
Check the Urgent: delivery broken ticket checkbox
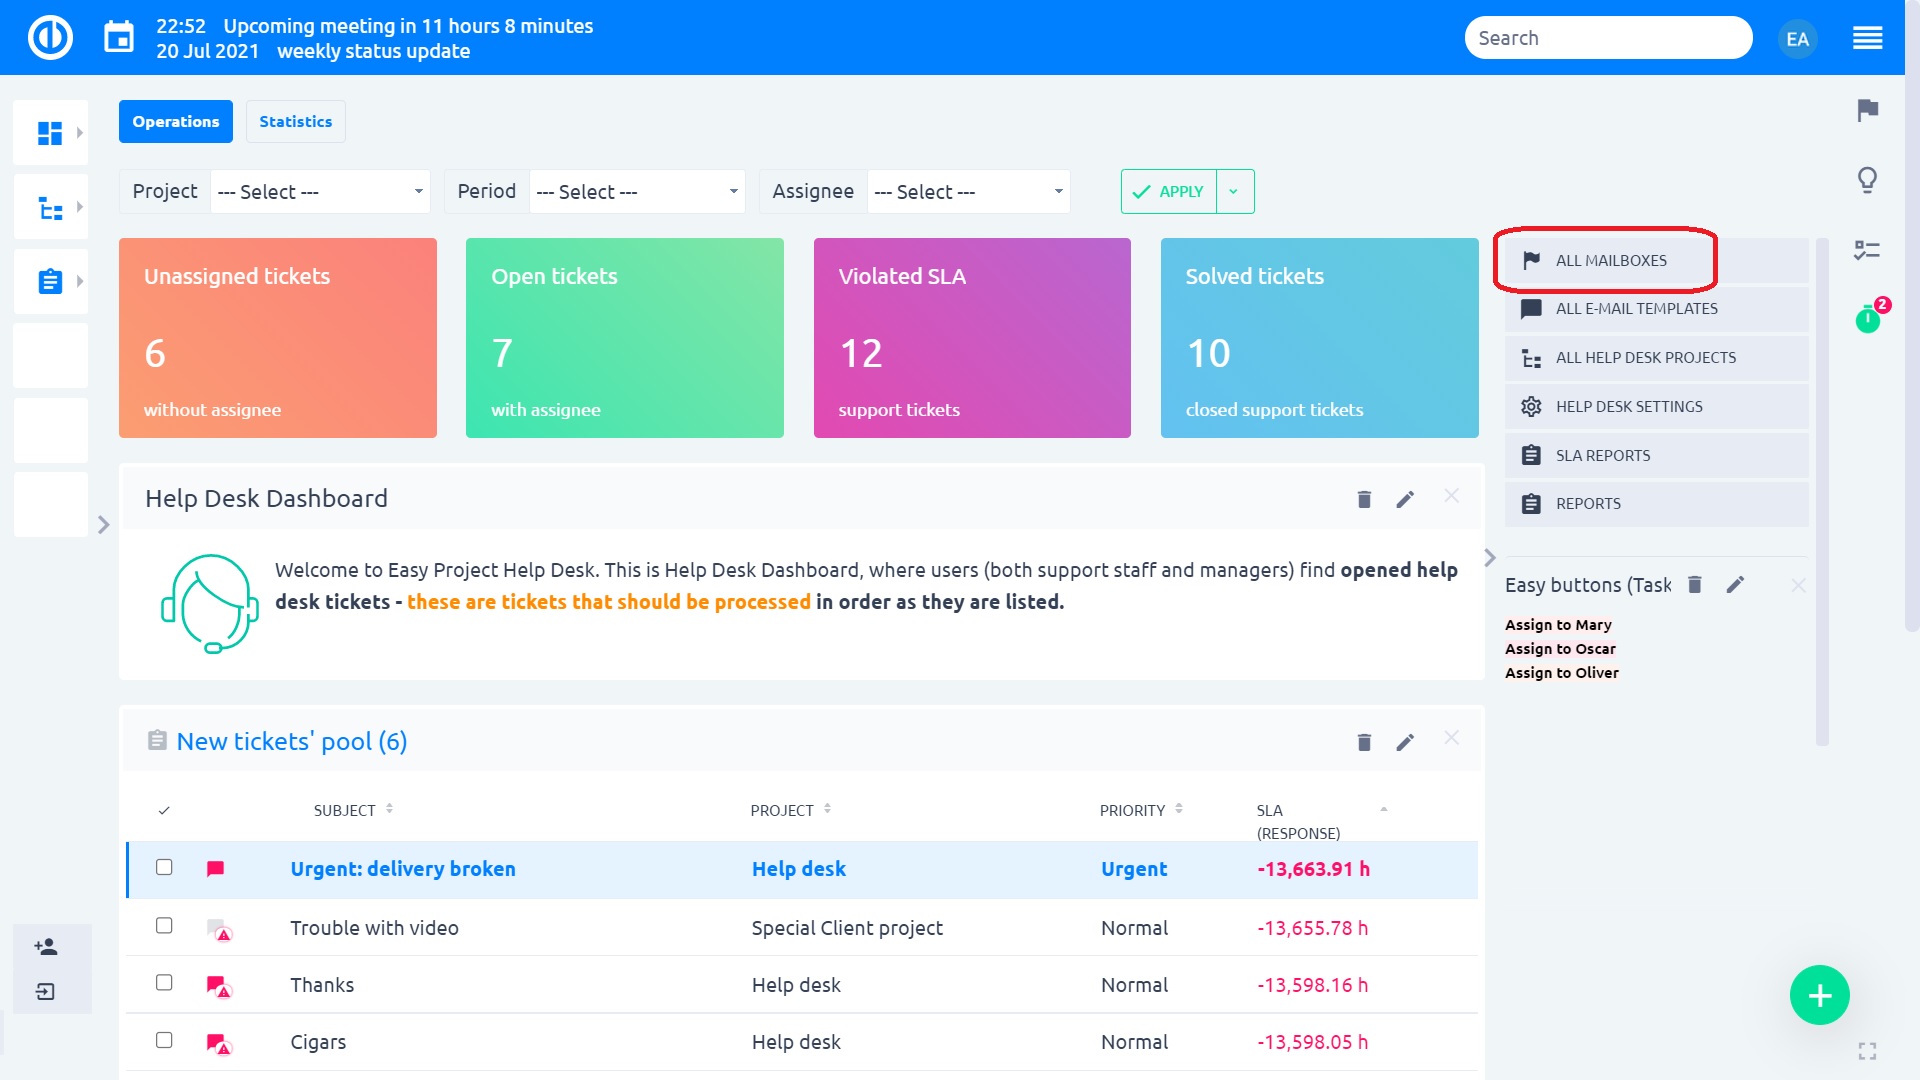tap(164, 868)
